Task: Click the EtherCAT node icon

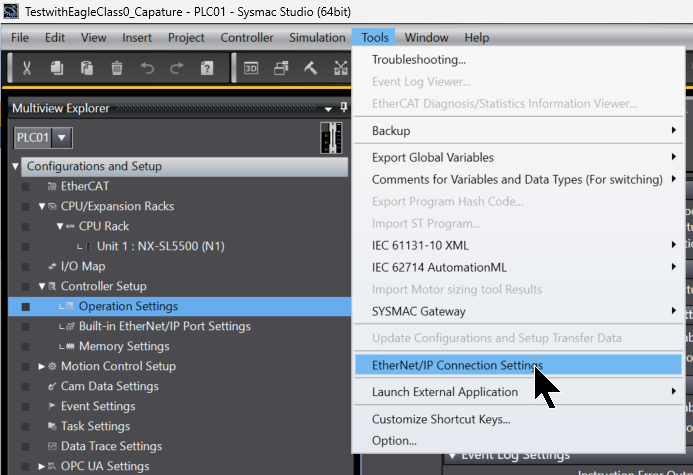Action: pos(52,186)
